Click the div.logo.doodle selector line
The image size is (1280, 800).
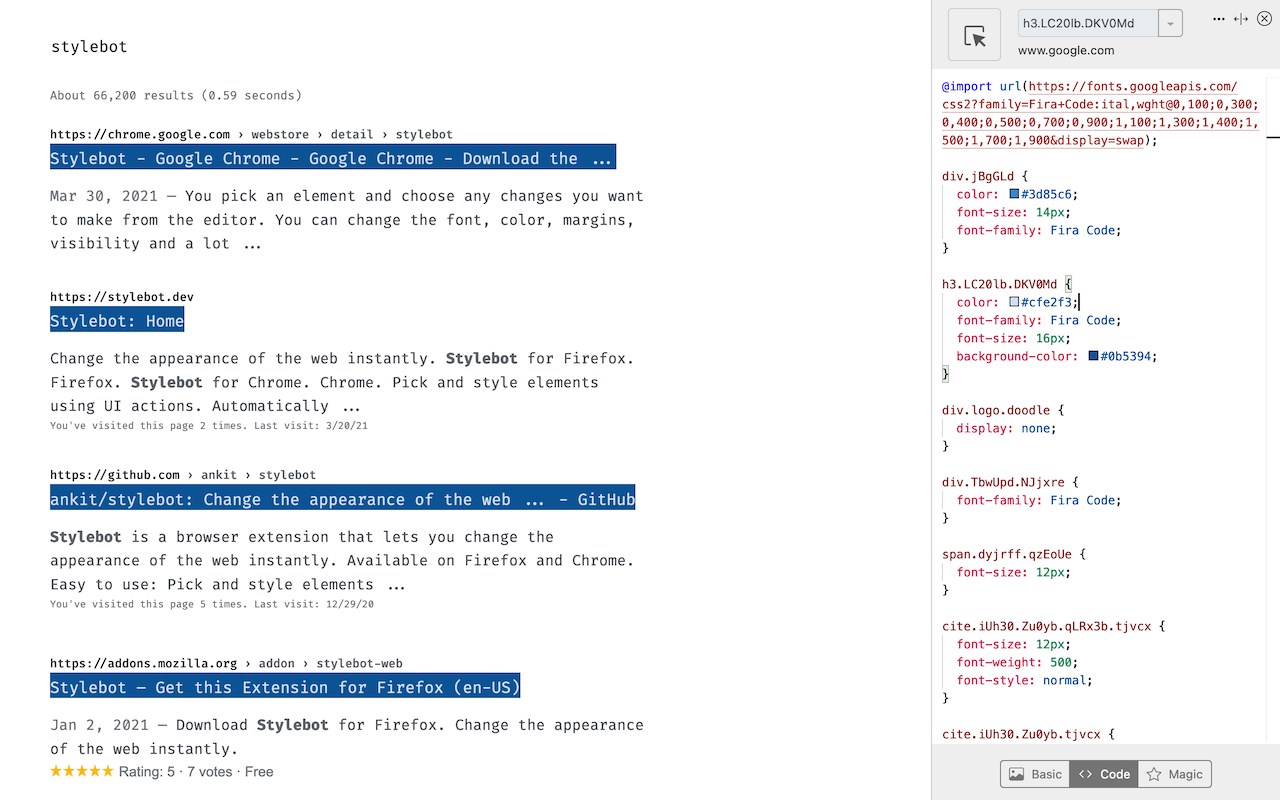[996, 410]
